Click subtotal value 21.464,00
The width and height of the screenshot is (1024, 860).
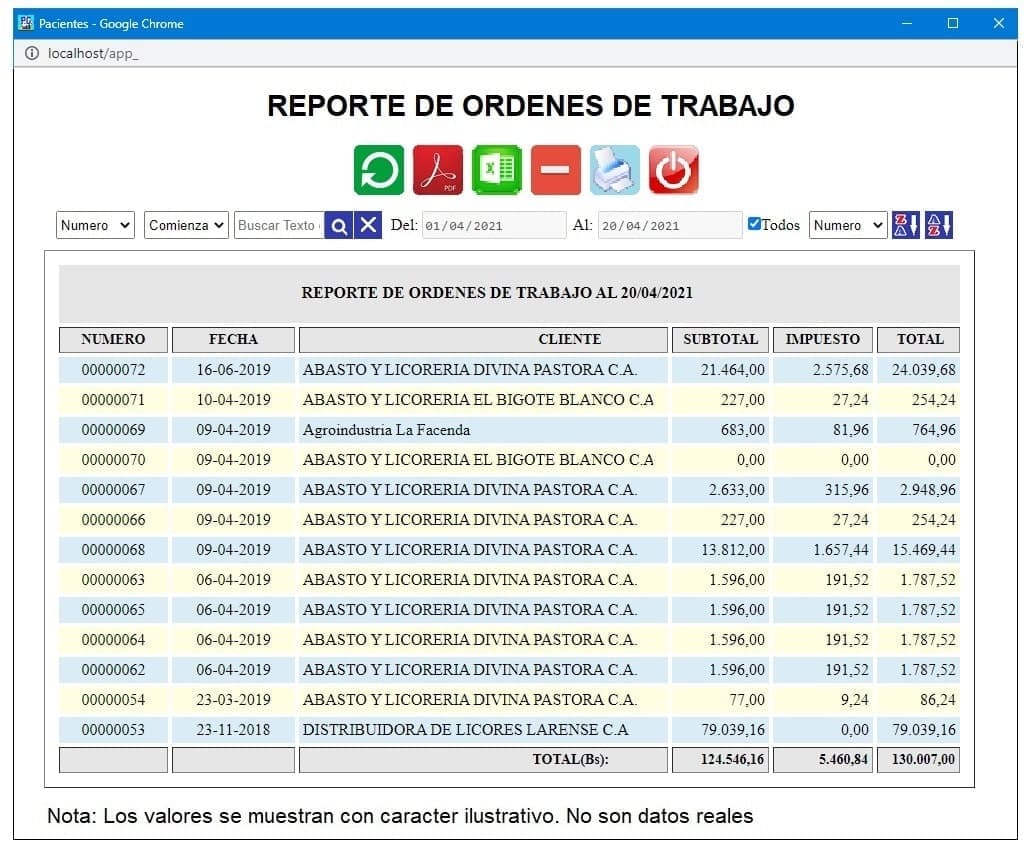[732, 370]
